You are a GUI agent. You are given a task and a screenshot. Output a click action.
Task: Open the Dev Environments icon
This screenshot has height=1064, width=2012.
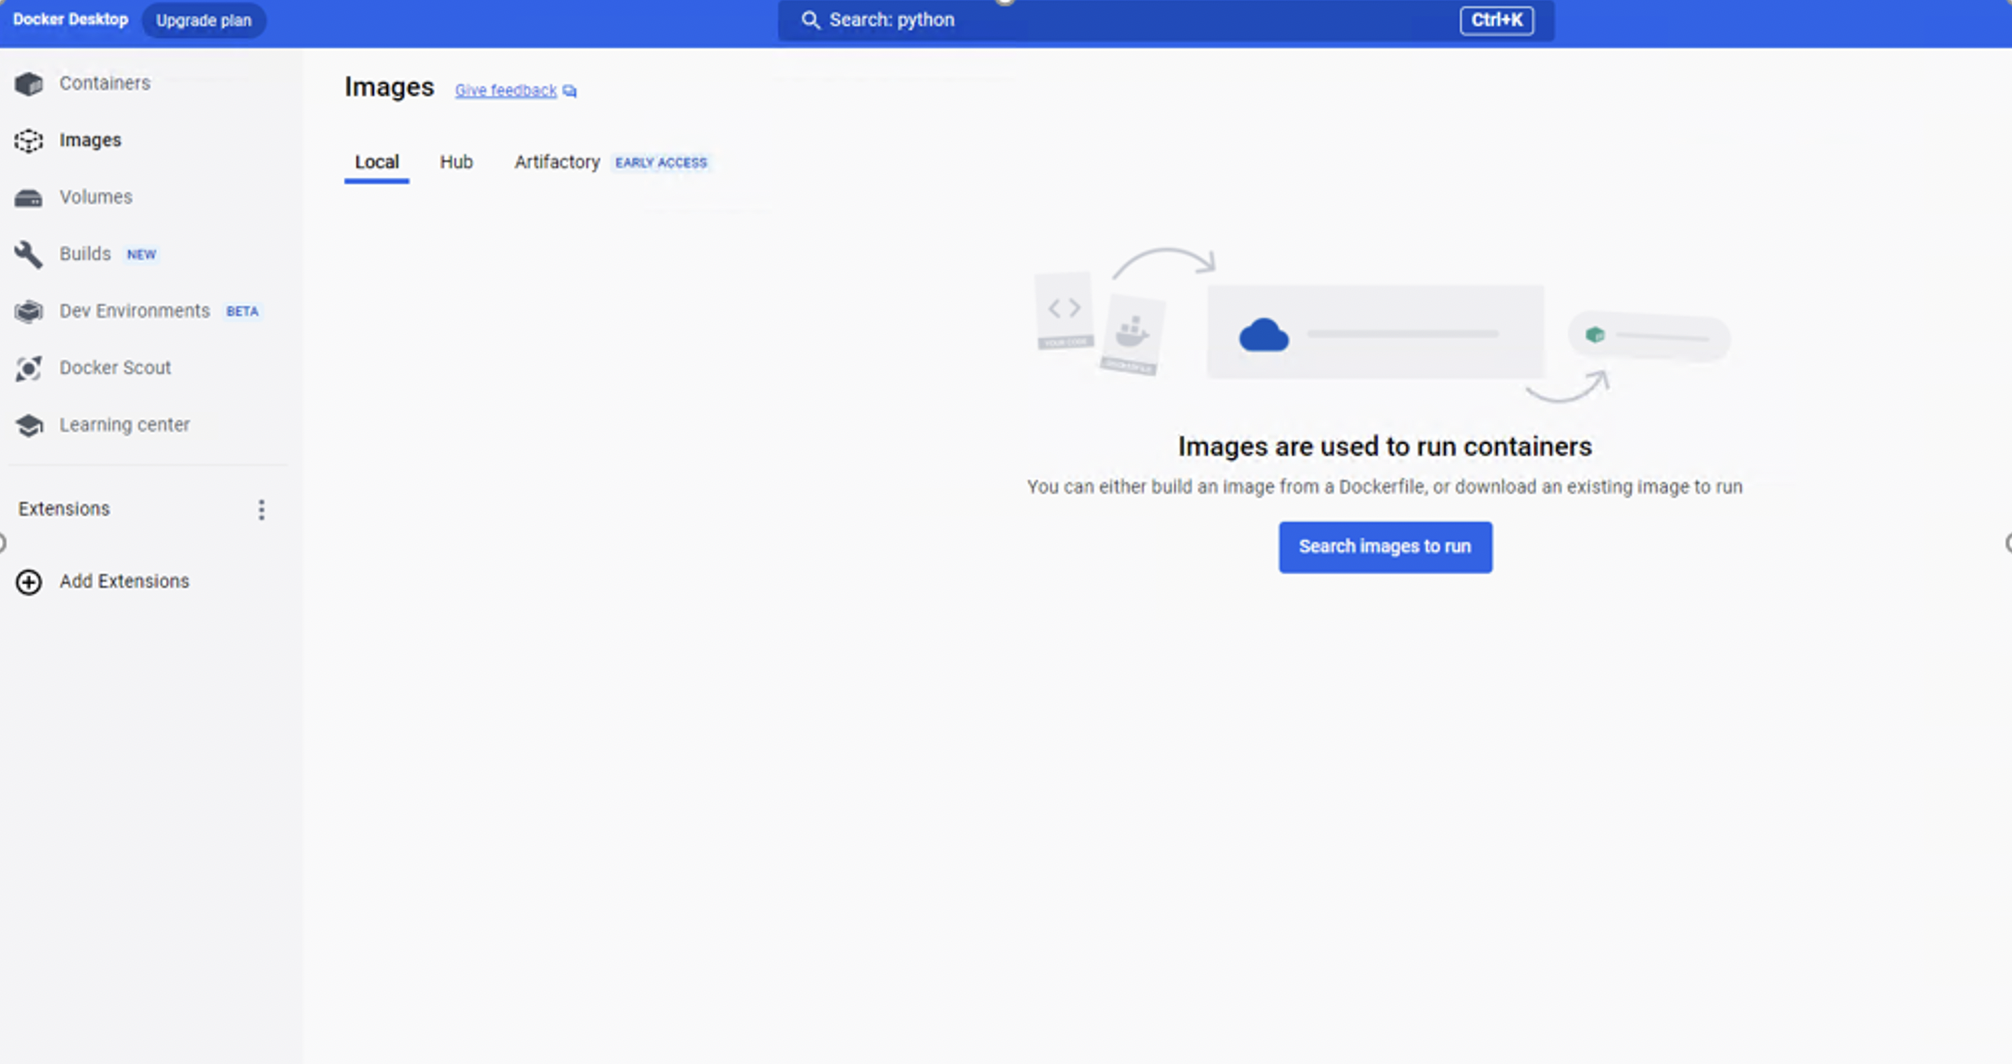[x=29, y=312]
